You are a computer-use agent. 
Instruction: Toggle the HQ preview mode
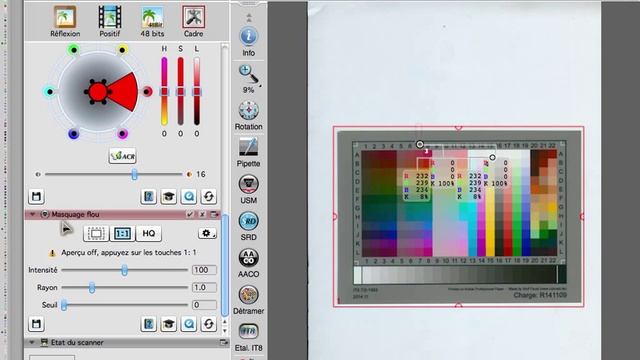[149, 233]
